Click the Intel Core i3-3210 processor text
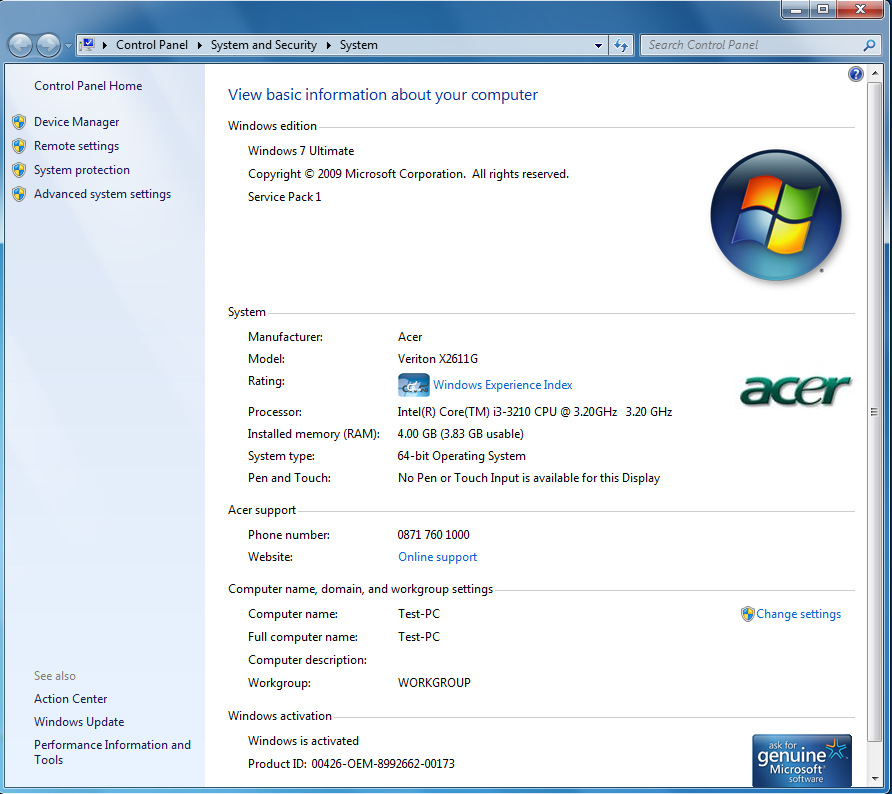 coord(535,412)
